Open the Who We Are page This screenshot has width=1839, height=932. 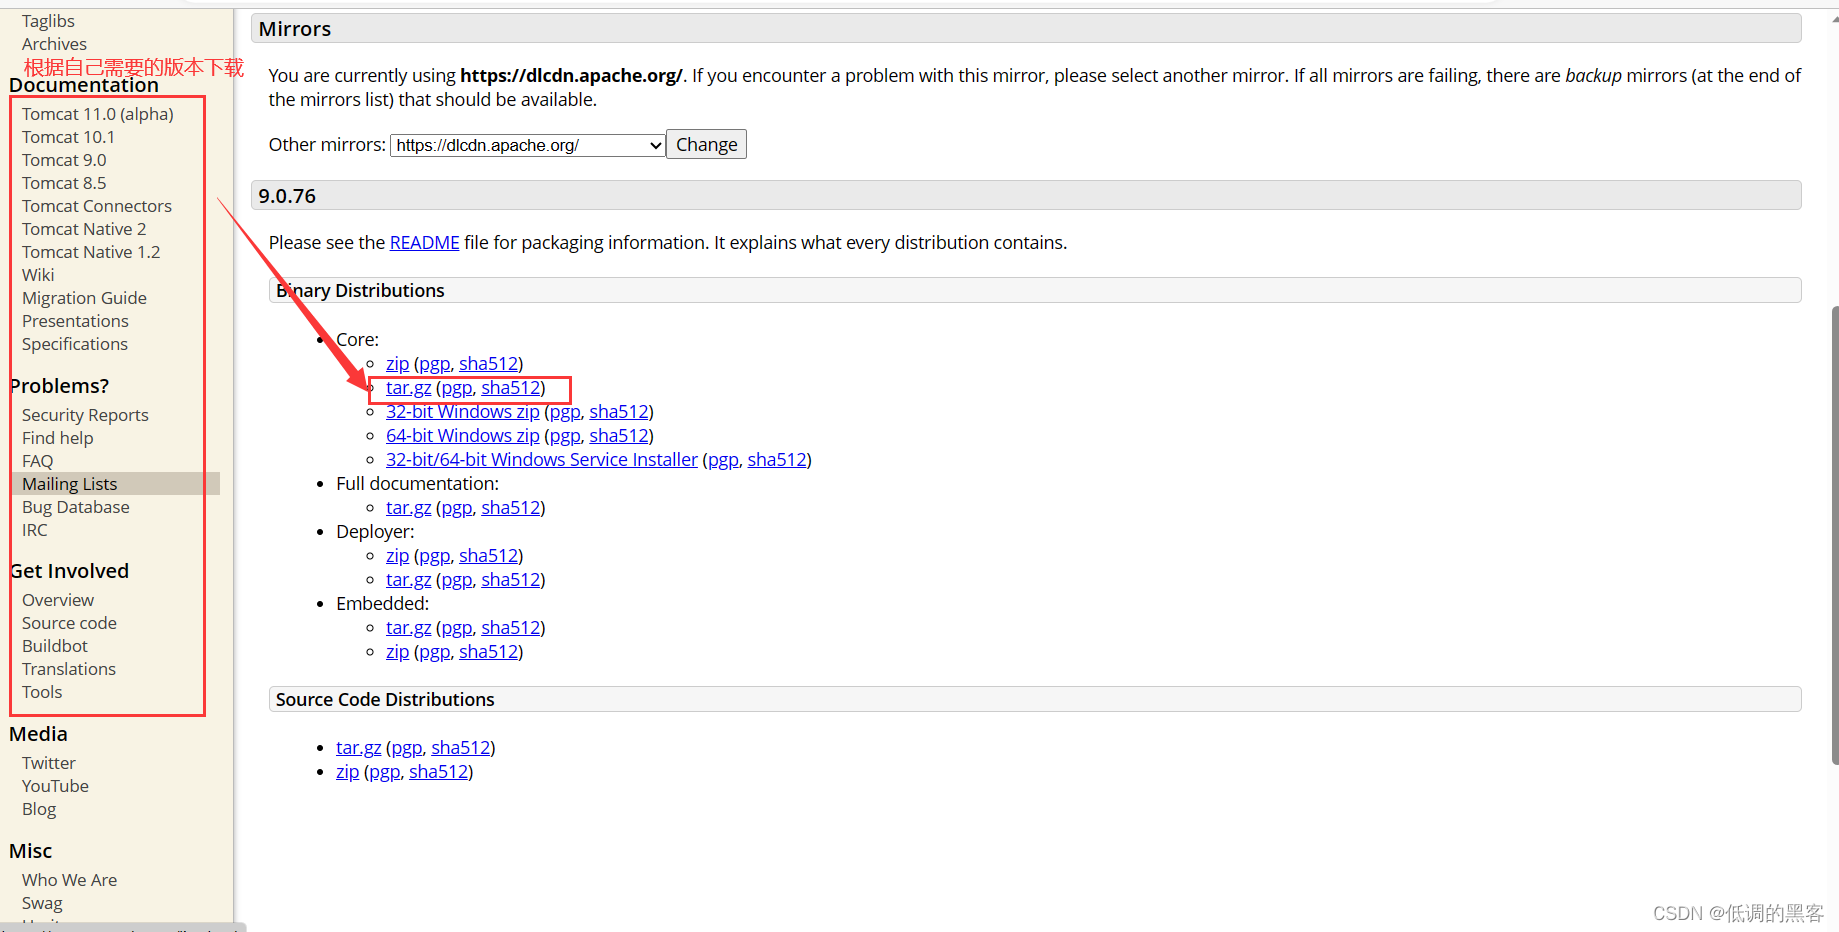pos(69,880)
